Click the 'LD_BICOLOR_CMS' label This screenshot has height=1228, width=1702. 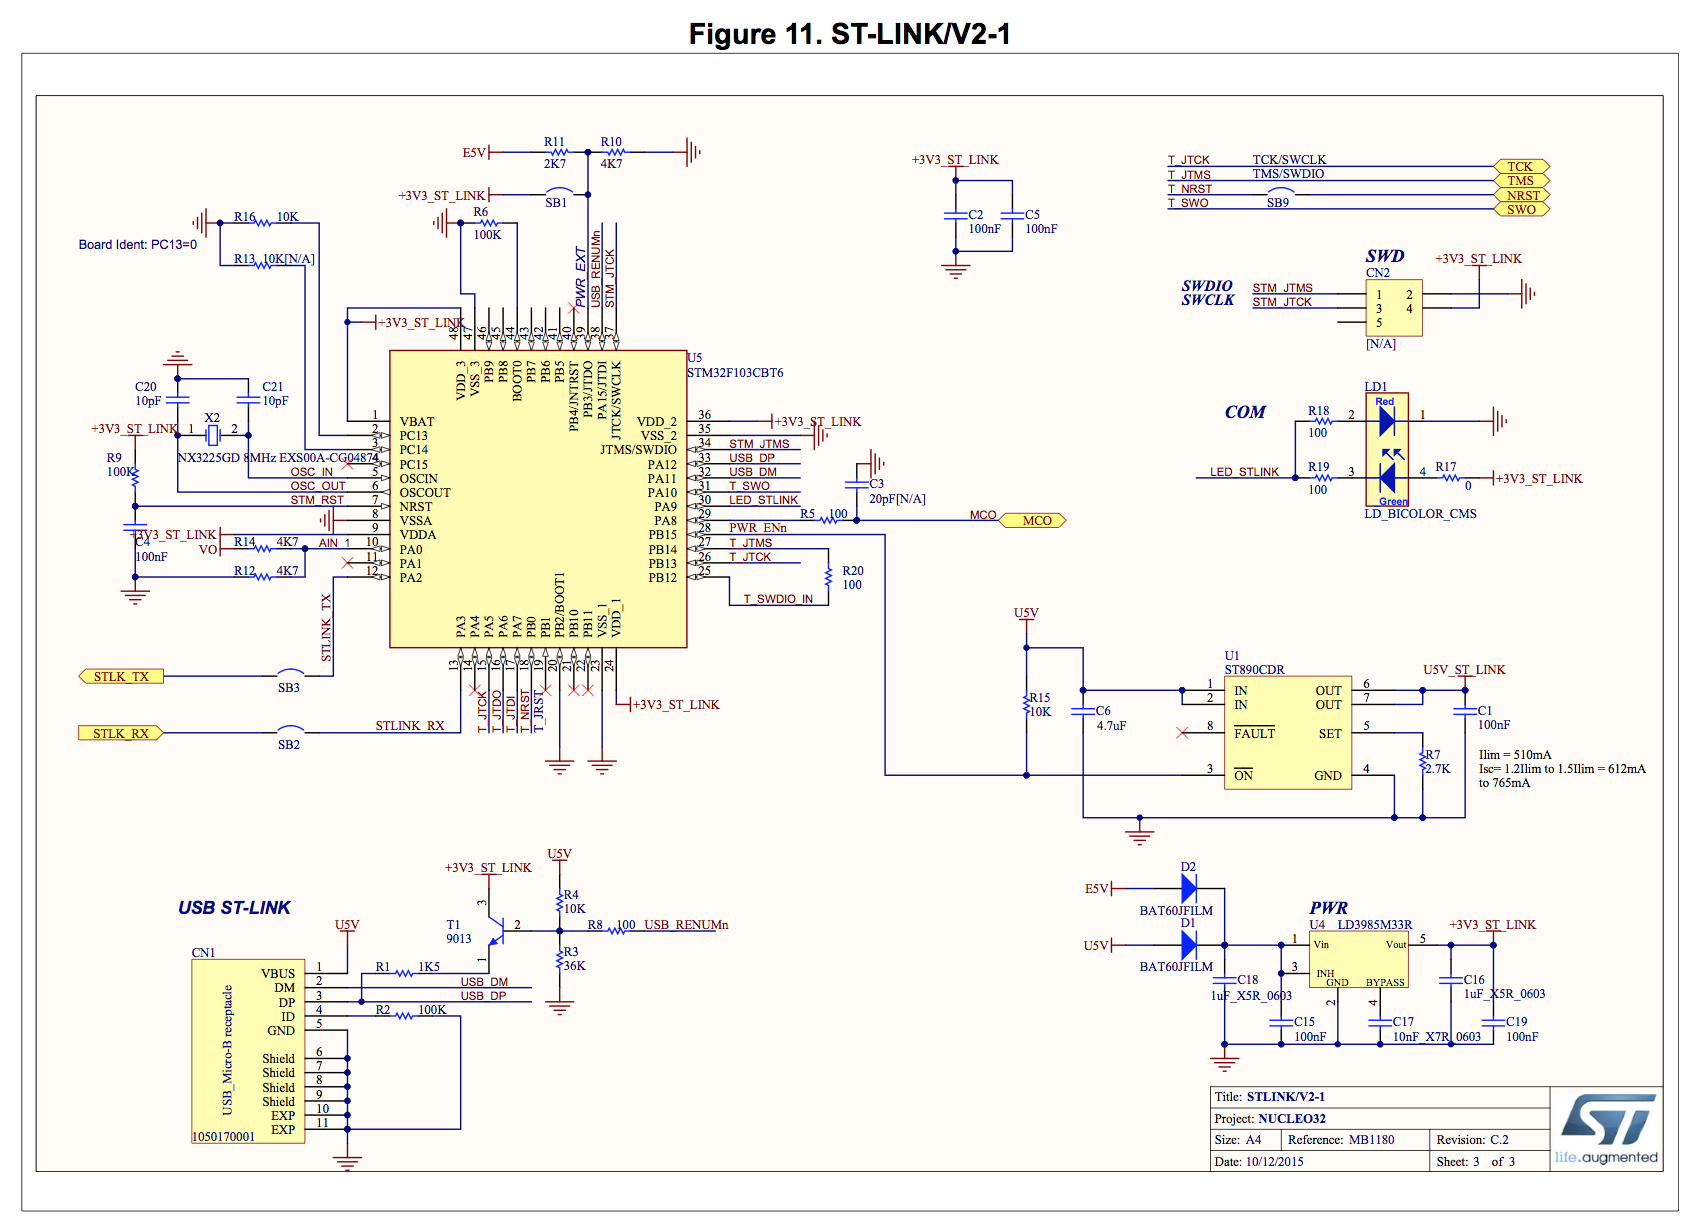pyautogui.click(x=1420, y=514)
